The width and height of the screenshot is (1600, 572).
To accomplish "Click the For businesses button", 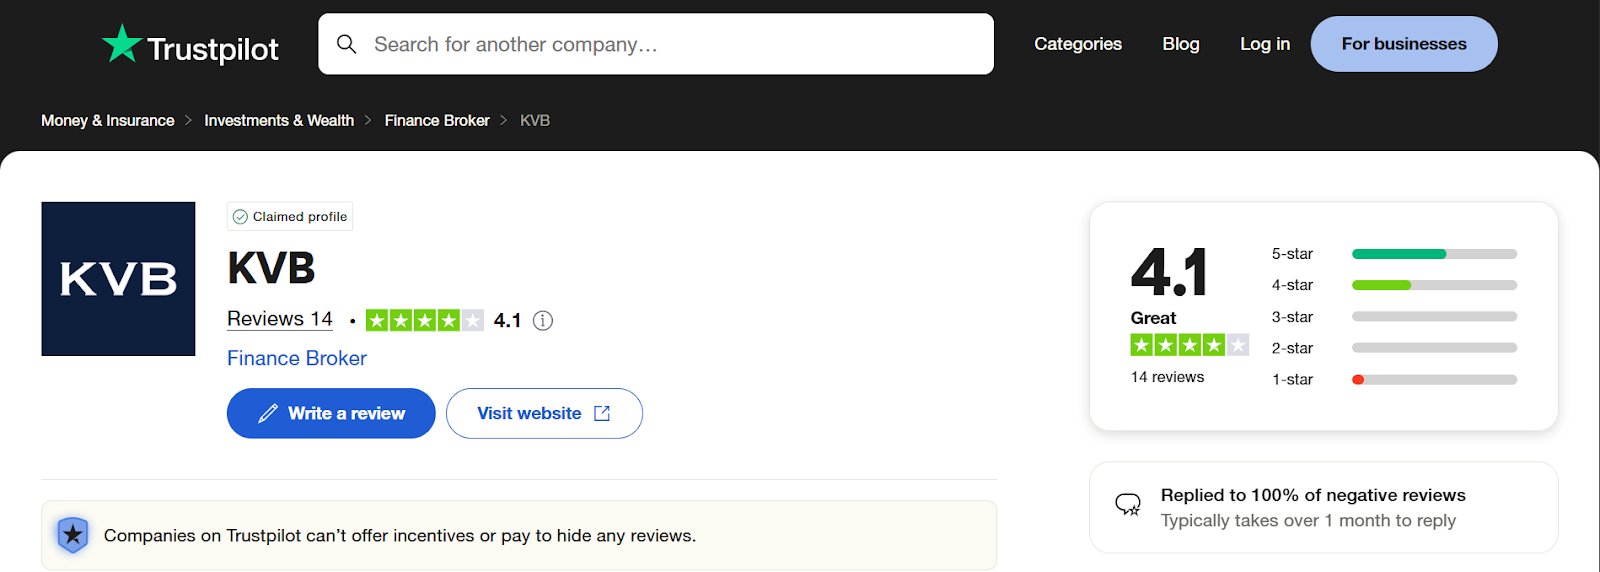I will [1404, 44].
